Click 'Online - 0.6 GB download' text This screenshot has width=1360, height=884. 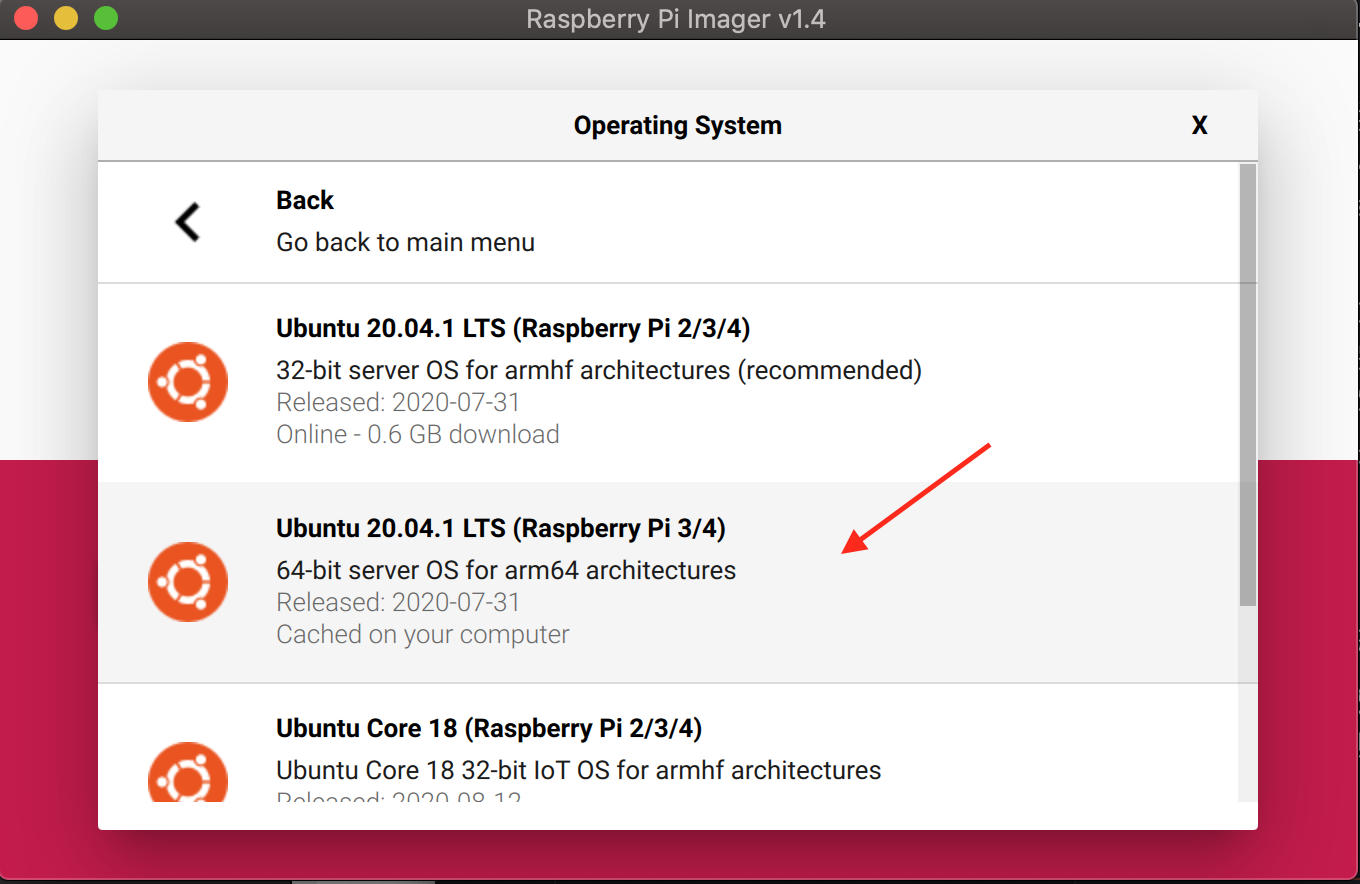(418, 435)
